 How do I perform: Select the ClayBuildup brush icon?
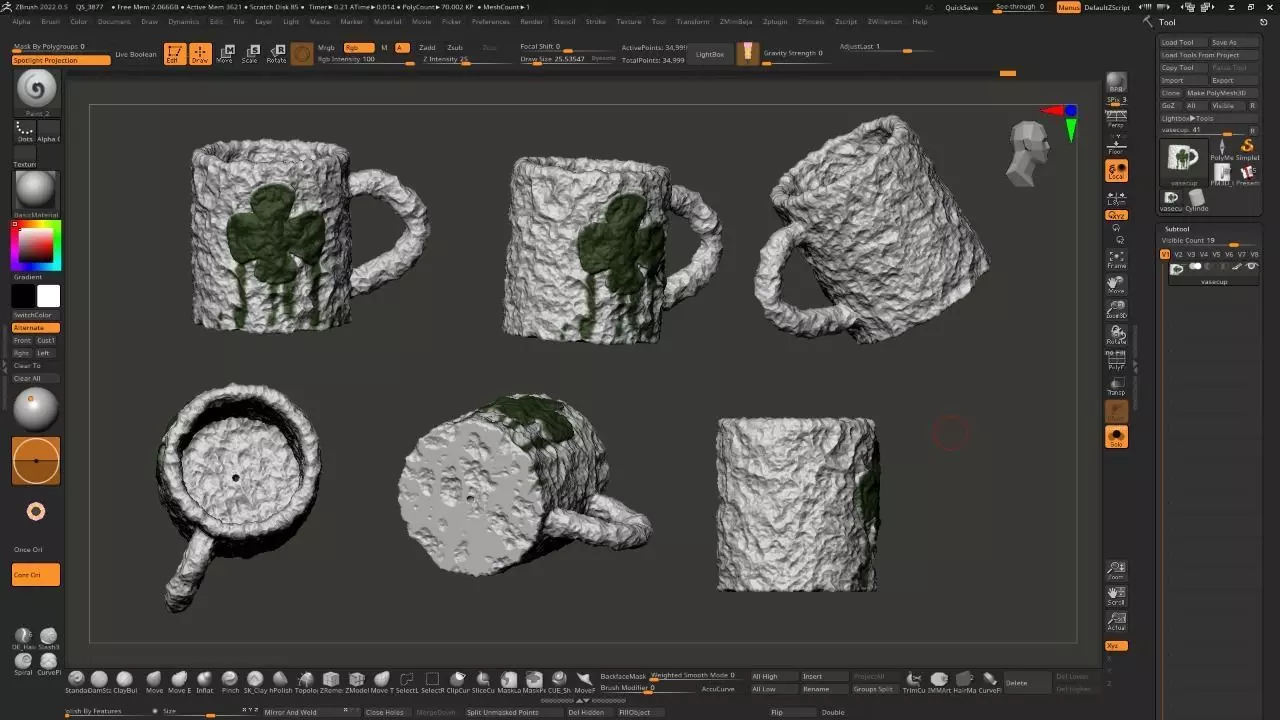tap(124, 681)
